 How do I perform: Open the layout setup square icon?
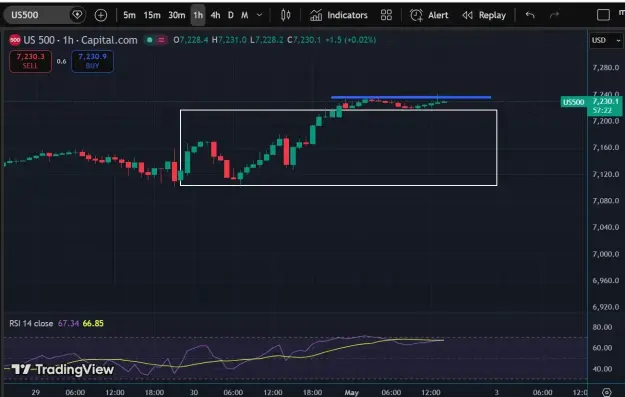(603, 15)
